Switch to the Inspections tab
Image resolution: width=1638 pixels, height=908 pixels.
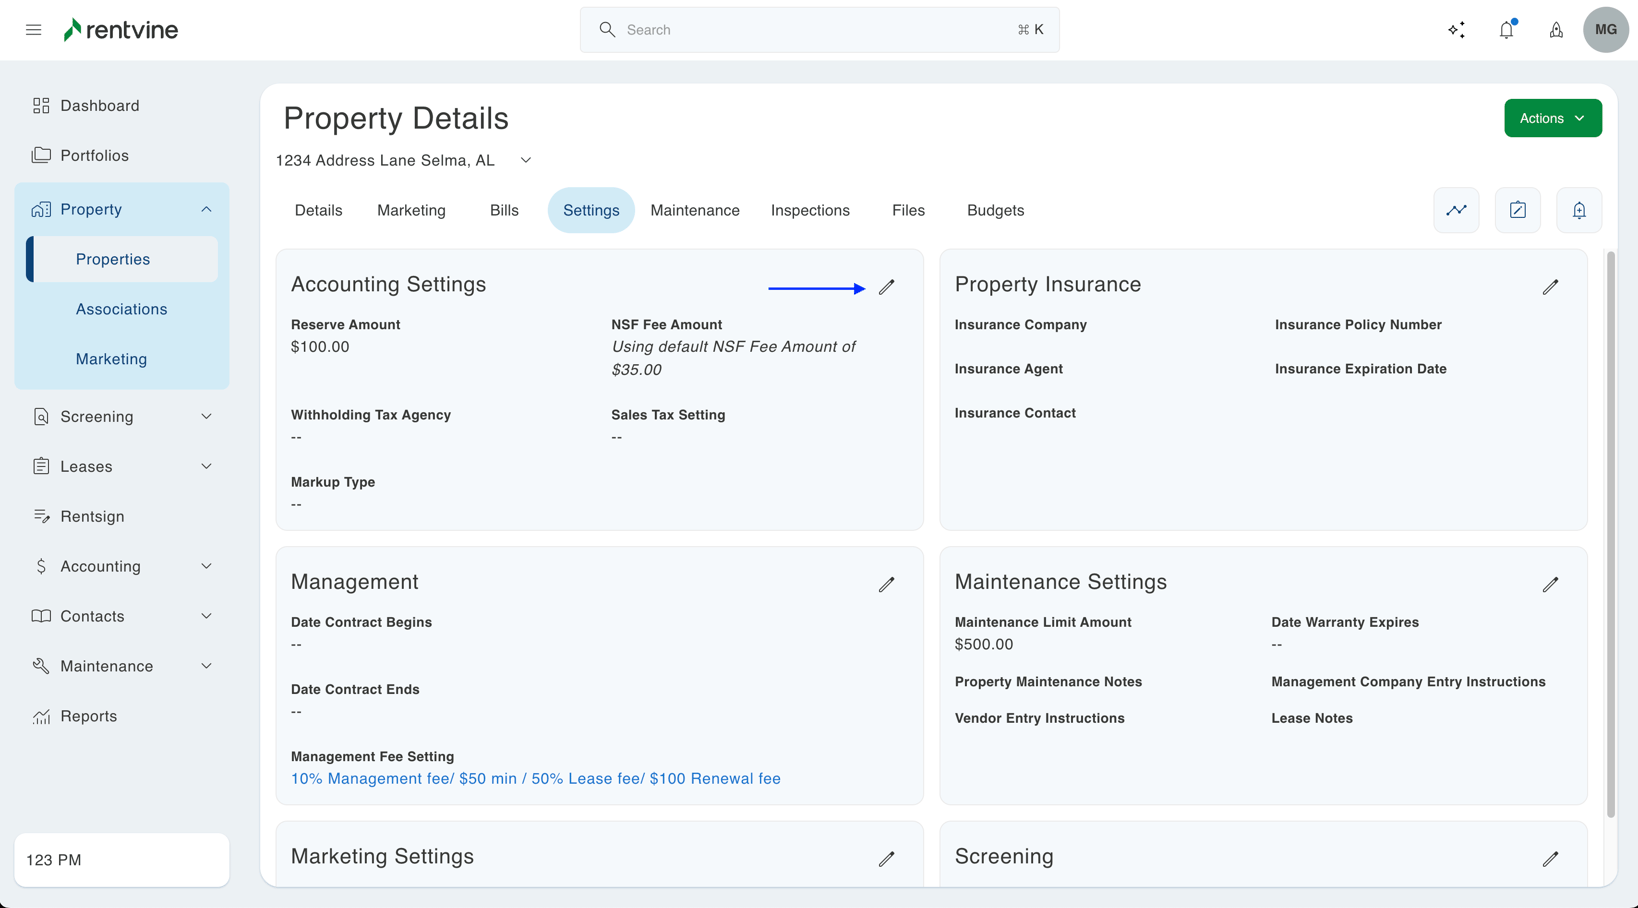[810, 210]
